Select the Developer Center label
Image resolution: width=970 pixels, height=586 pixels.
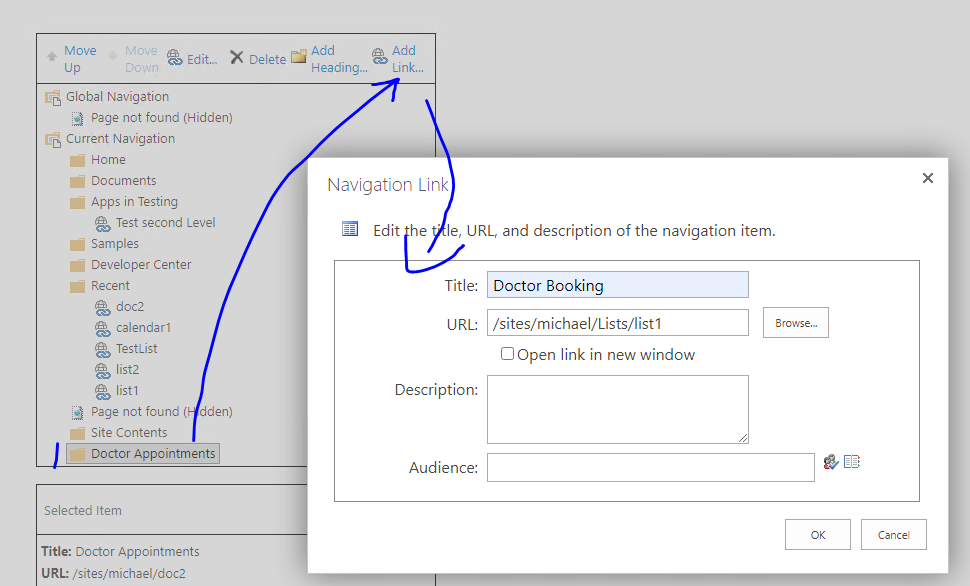pyautogui.click(x=141, y=265)
